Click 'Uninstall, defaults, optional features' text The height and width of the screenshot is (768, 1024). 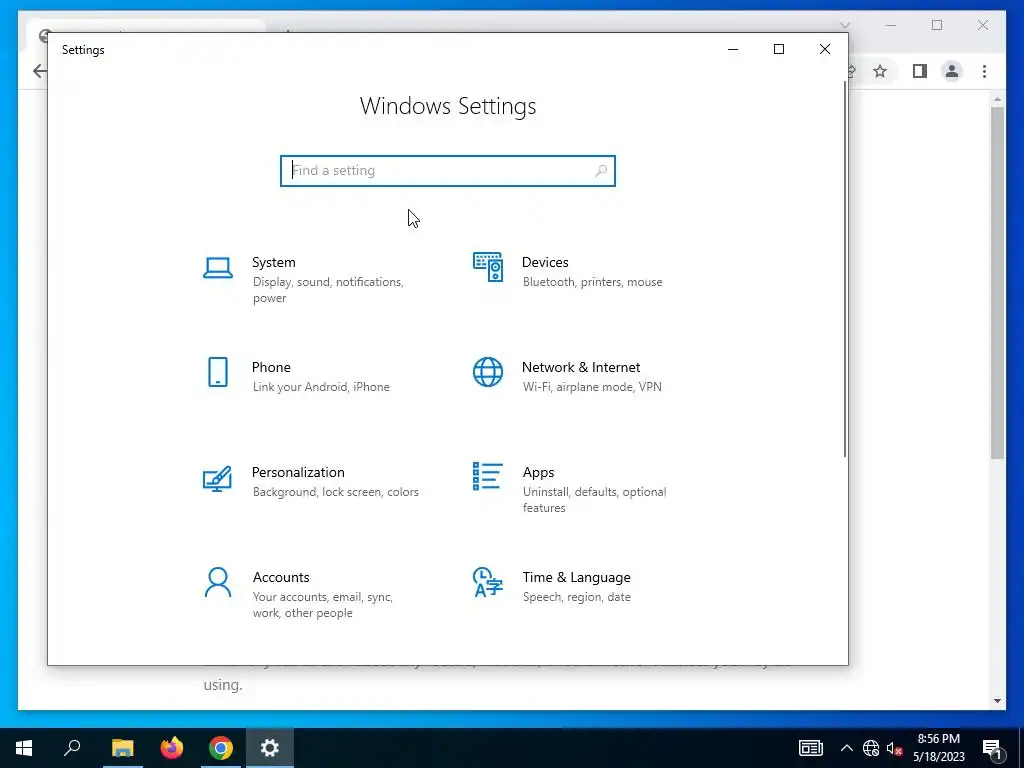[594, 500]
